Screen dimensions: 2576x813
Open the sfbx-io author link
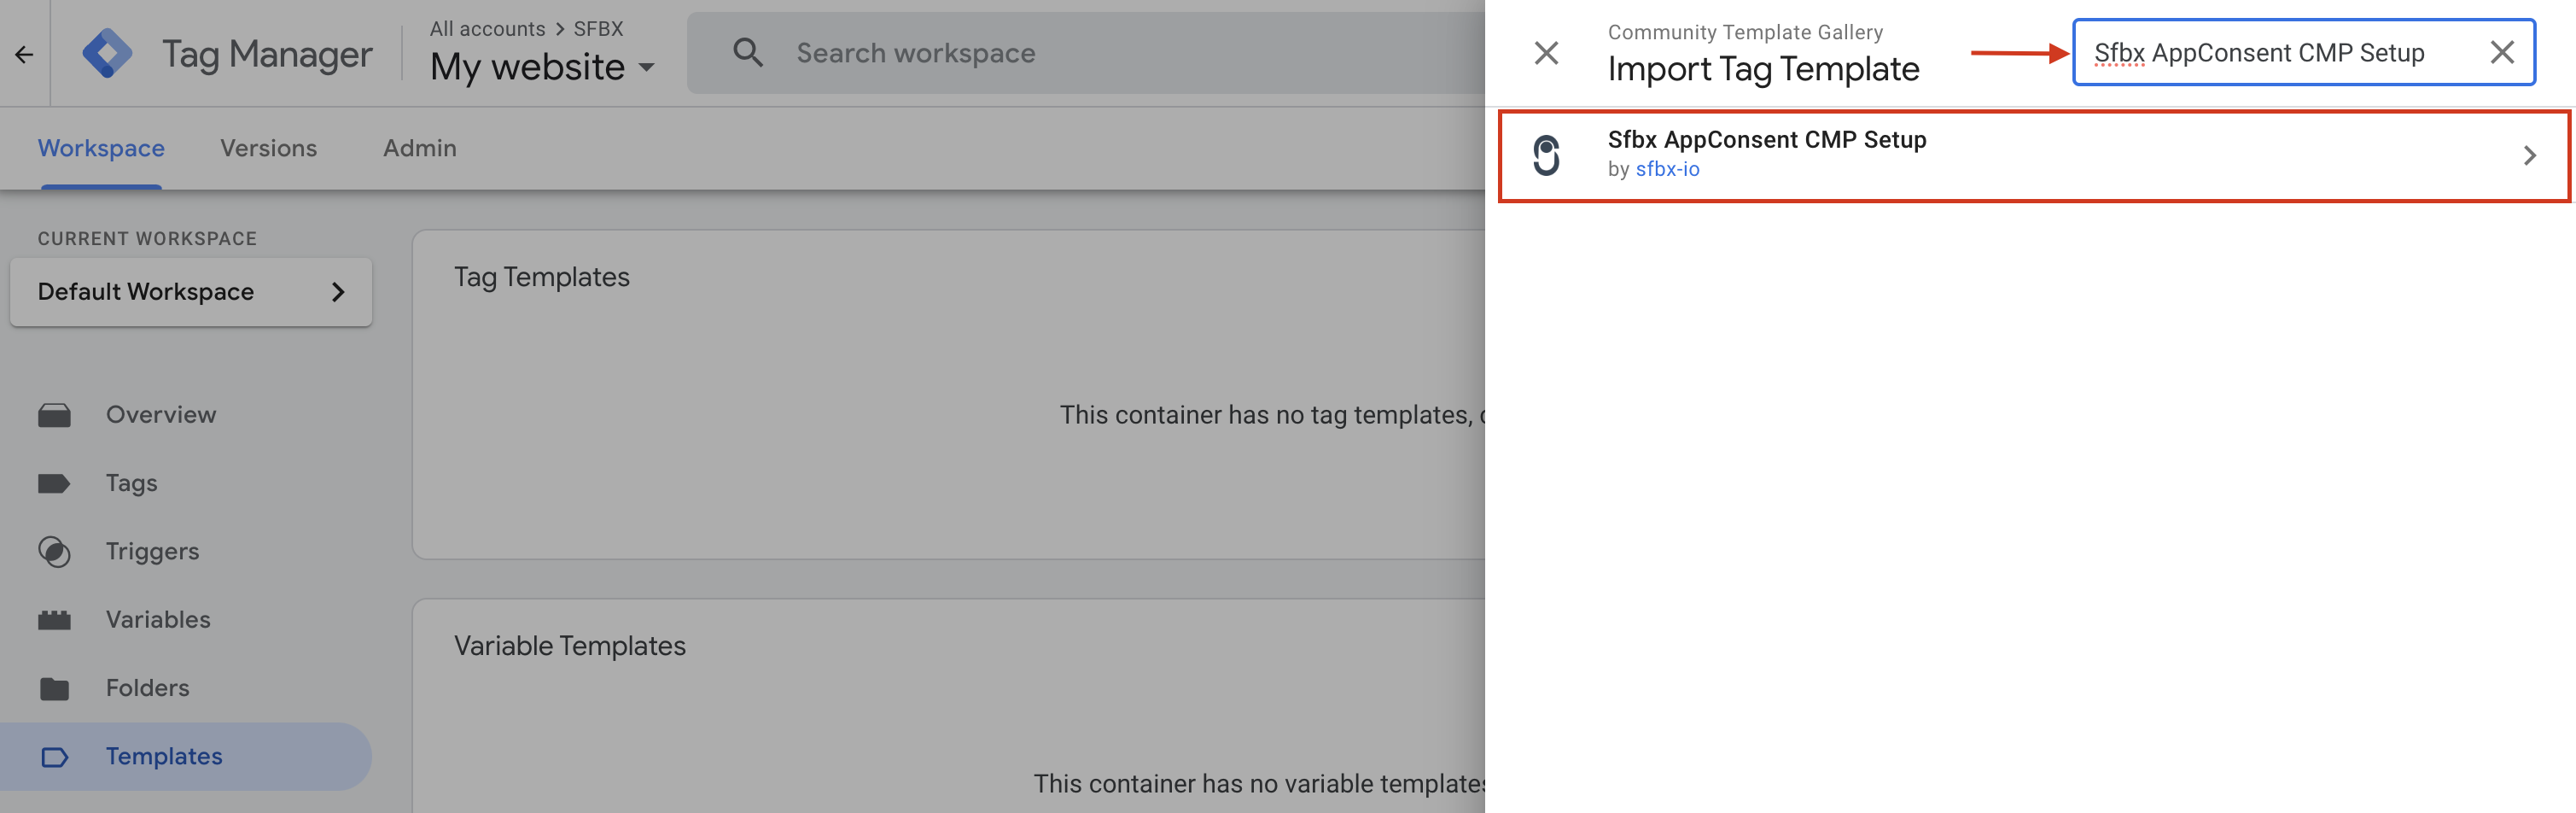coord(1667,170)
